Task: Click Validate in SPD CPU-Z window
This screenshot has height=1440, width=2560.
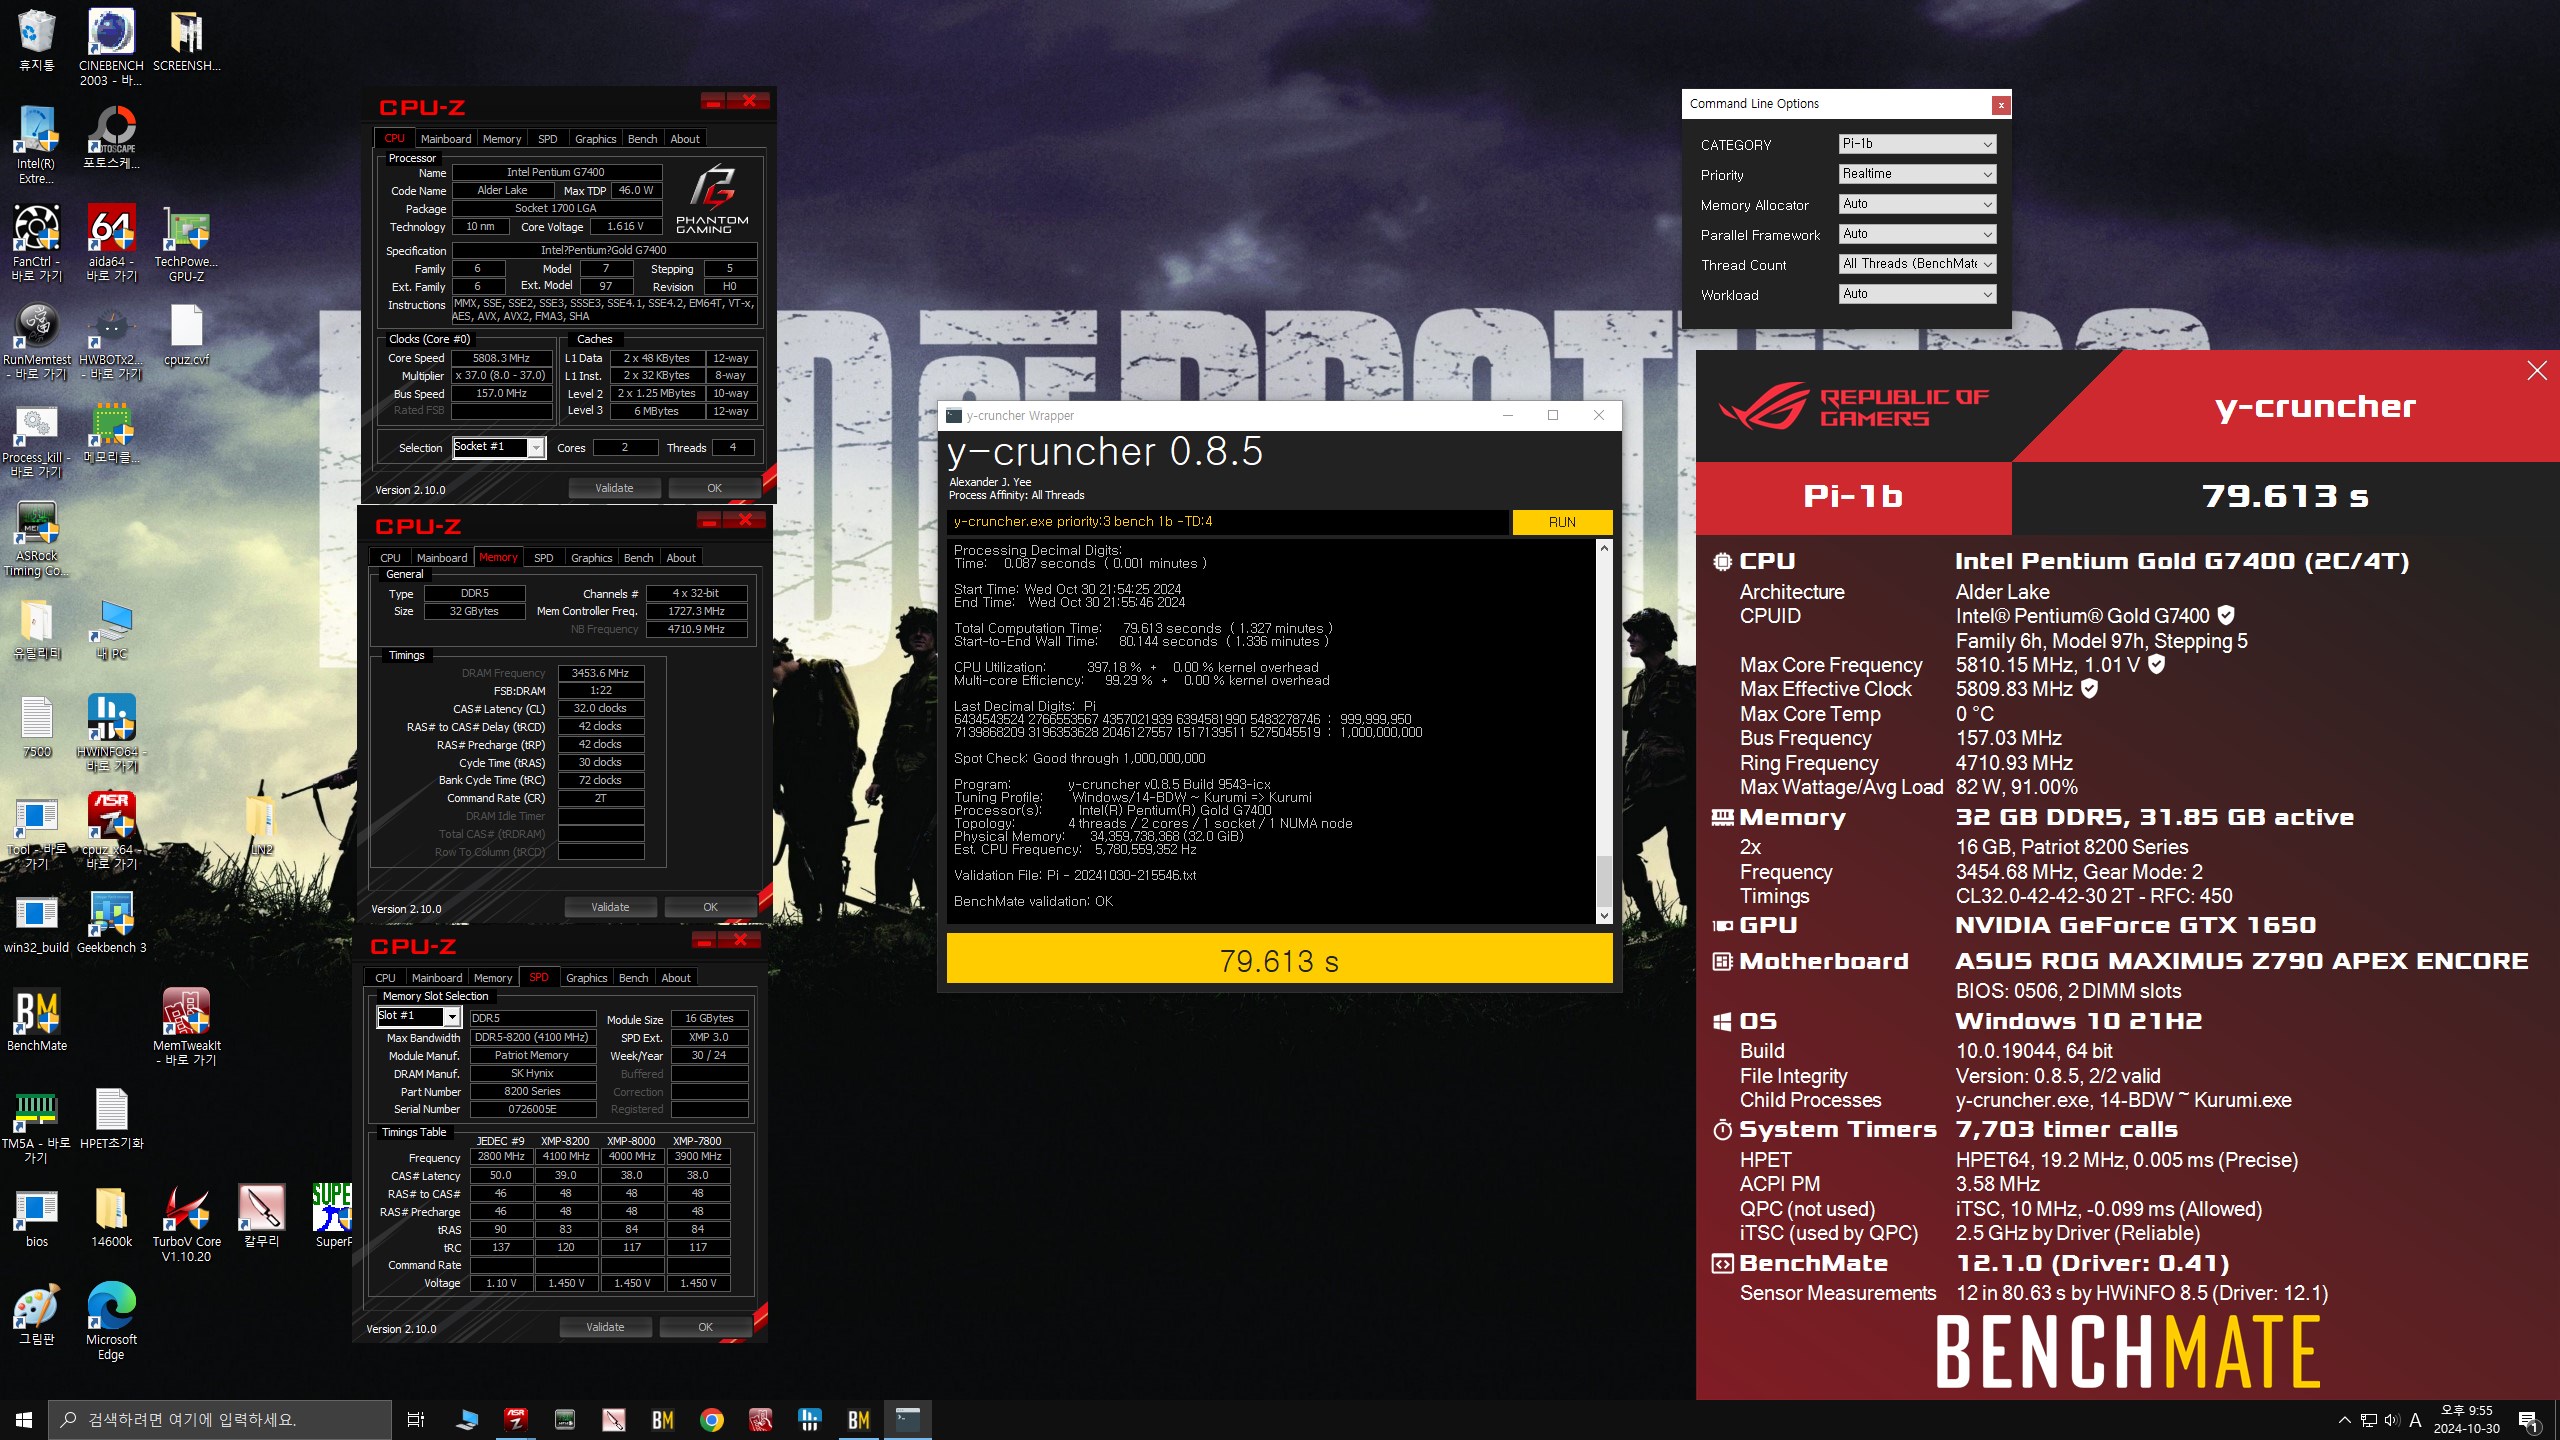Action: point(605,1327)
